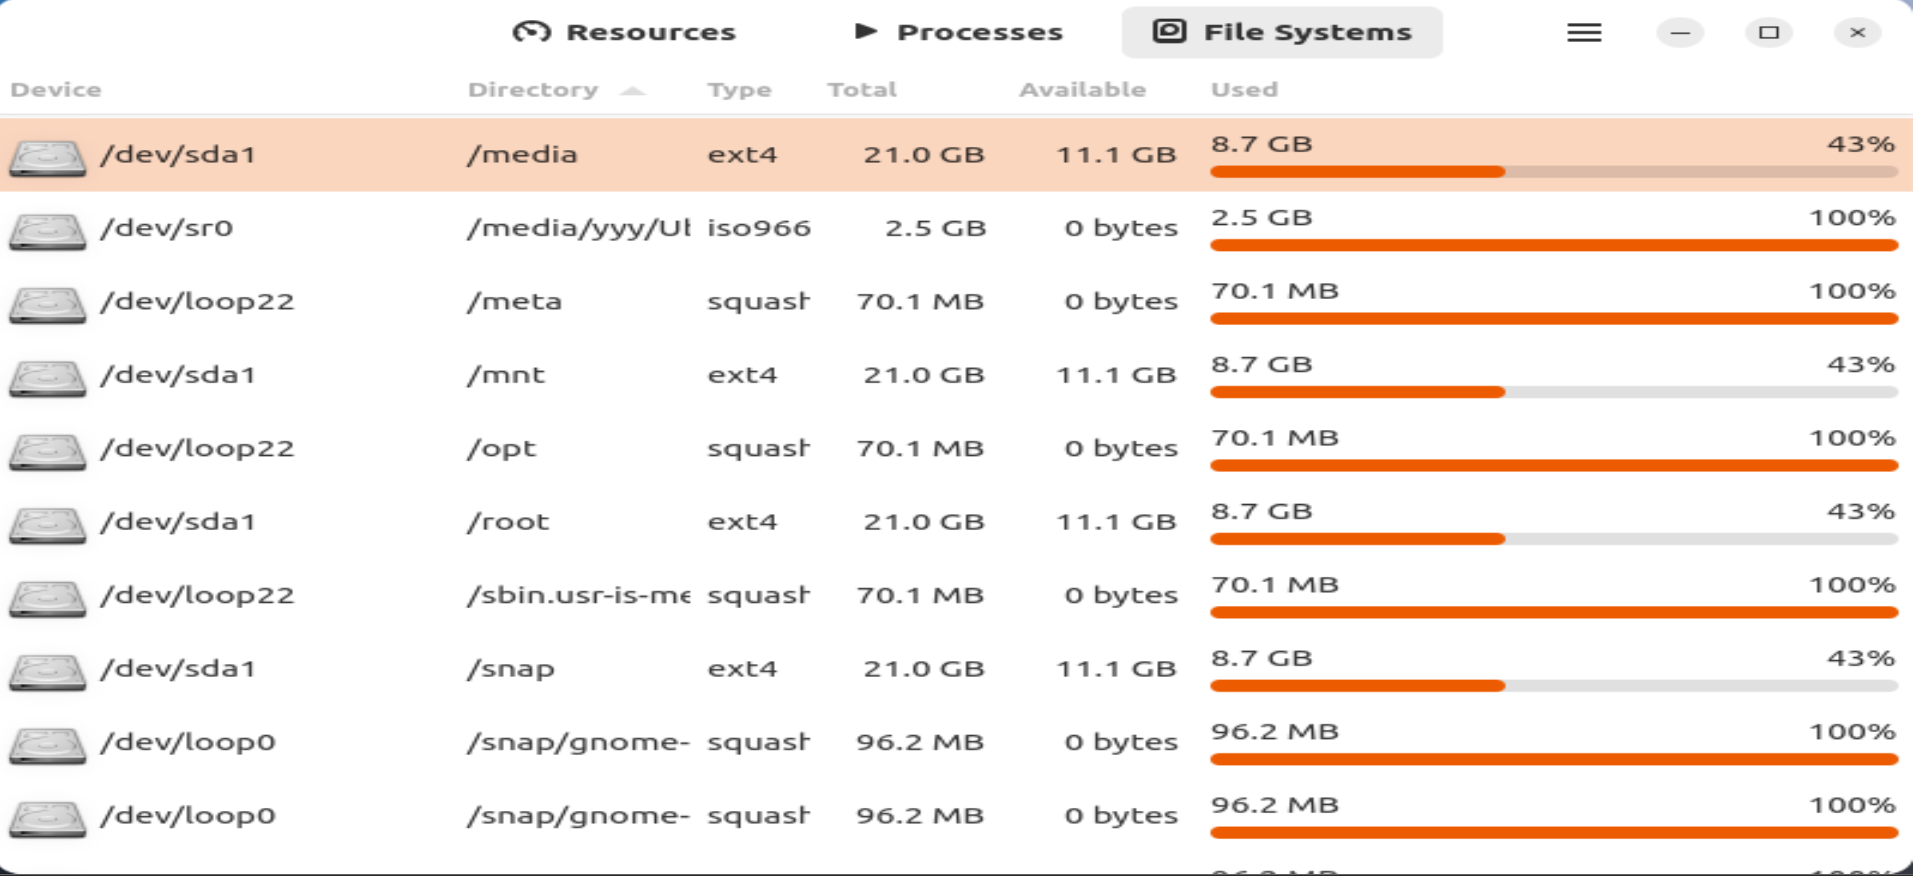Screen dimensions: 1913x876
Task: Select /dev/loop22 in the /sbin.usr-is-me row
Action: click(x=197, y=596)
